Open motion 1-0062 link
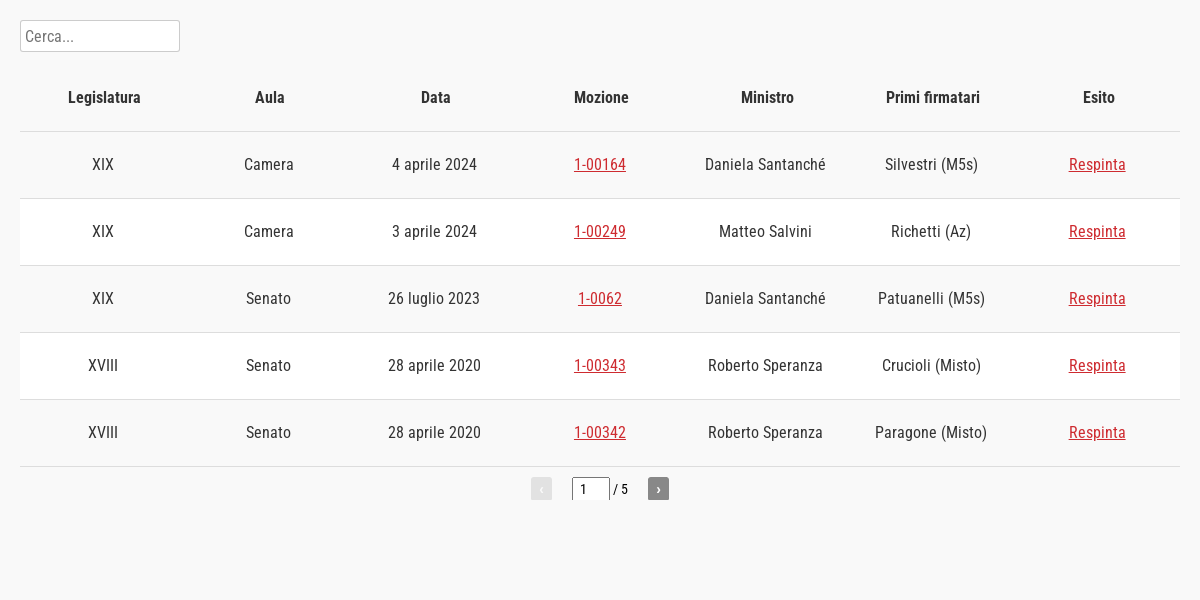The width and height of the screenshot is (1200, 600). pyautogui.click(x=600, y=299)
